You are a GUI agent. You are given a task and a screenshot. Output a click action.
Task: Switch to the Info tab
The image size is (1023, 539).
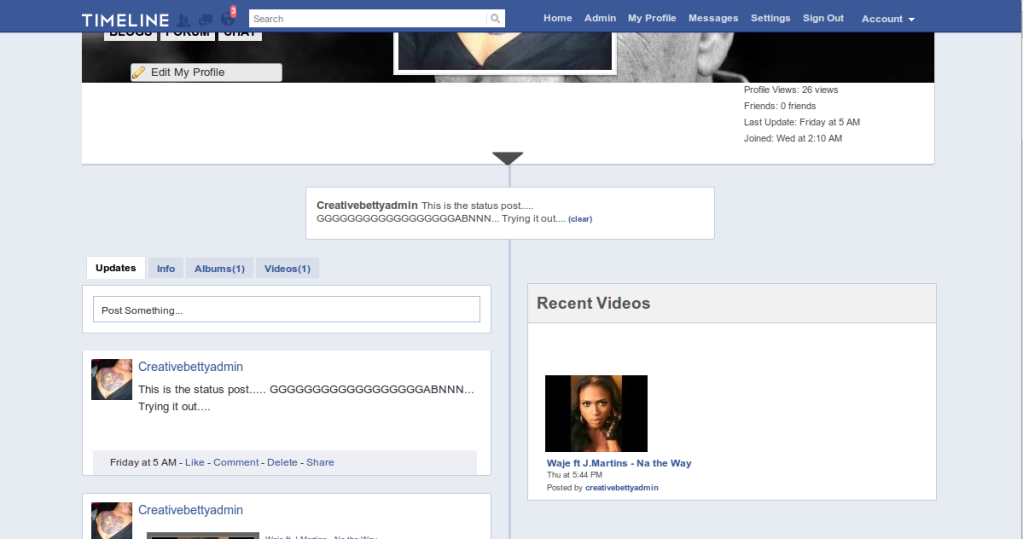[166, 268]
